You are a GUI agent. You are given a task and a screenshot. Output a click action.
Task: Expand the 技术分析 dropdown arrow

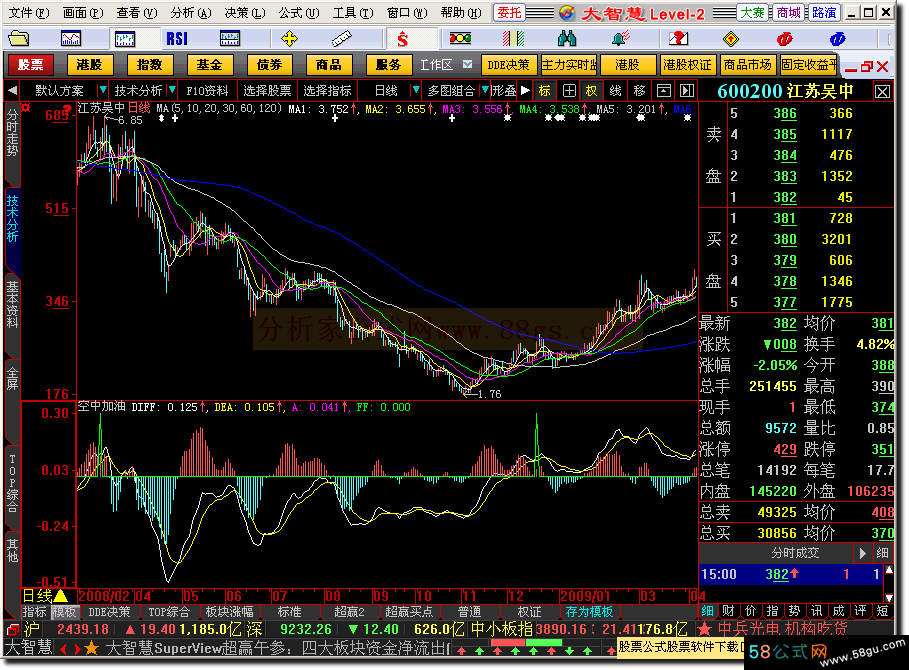point(172,90)
